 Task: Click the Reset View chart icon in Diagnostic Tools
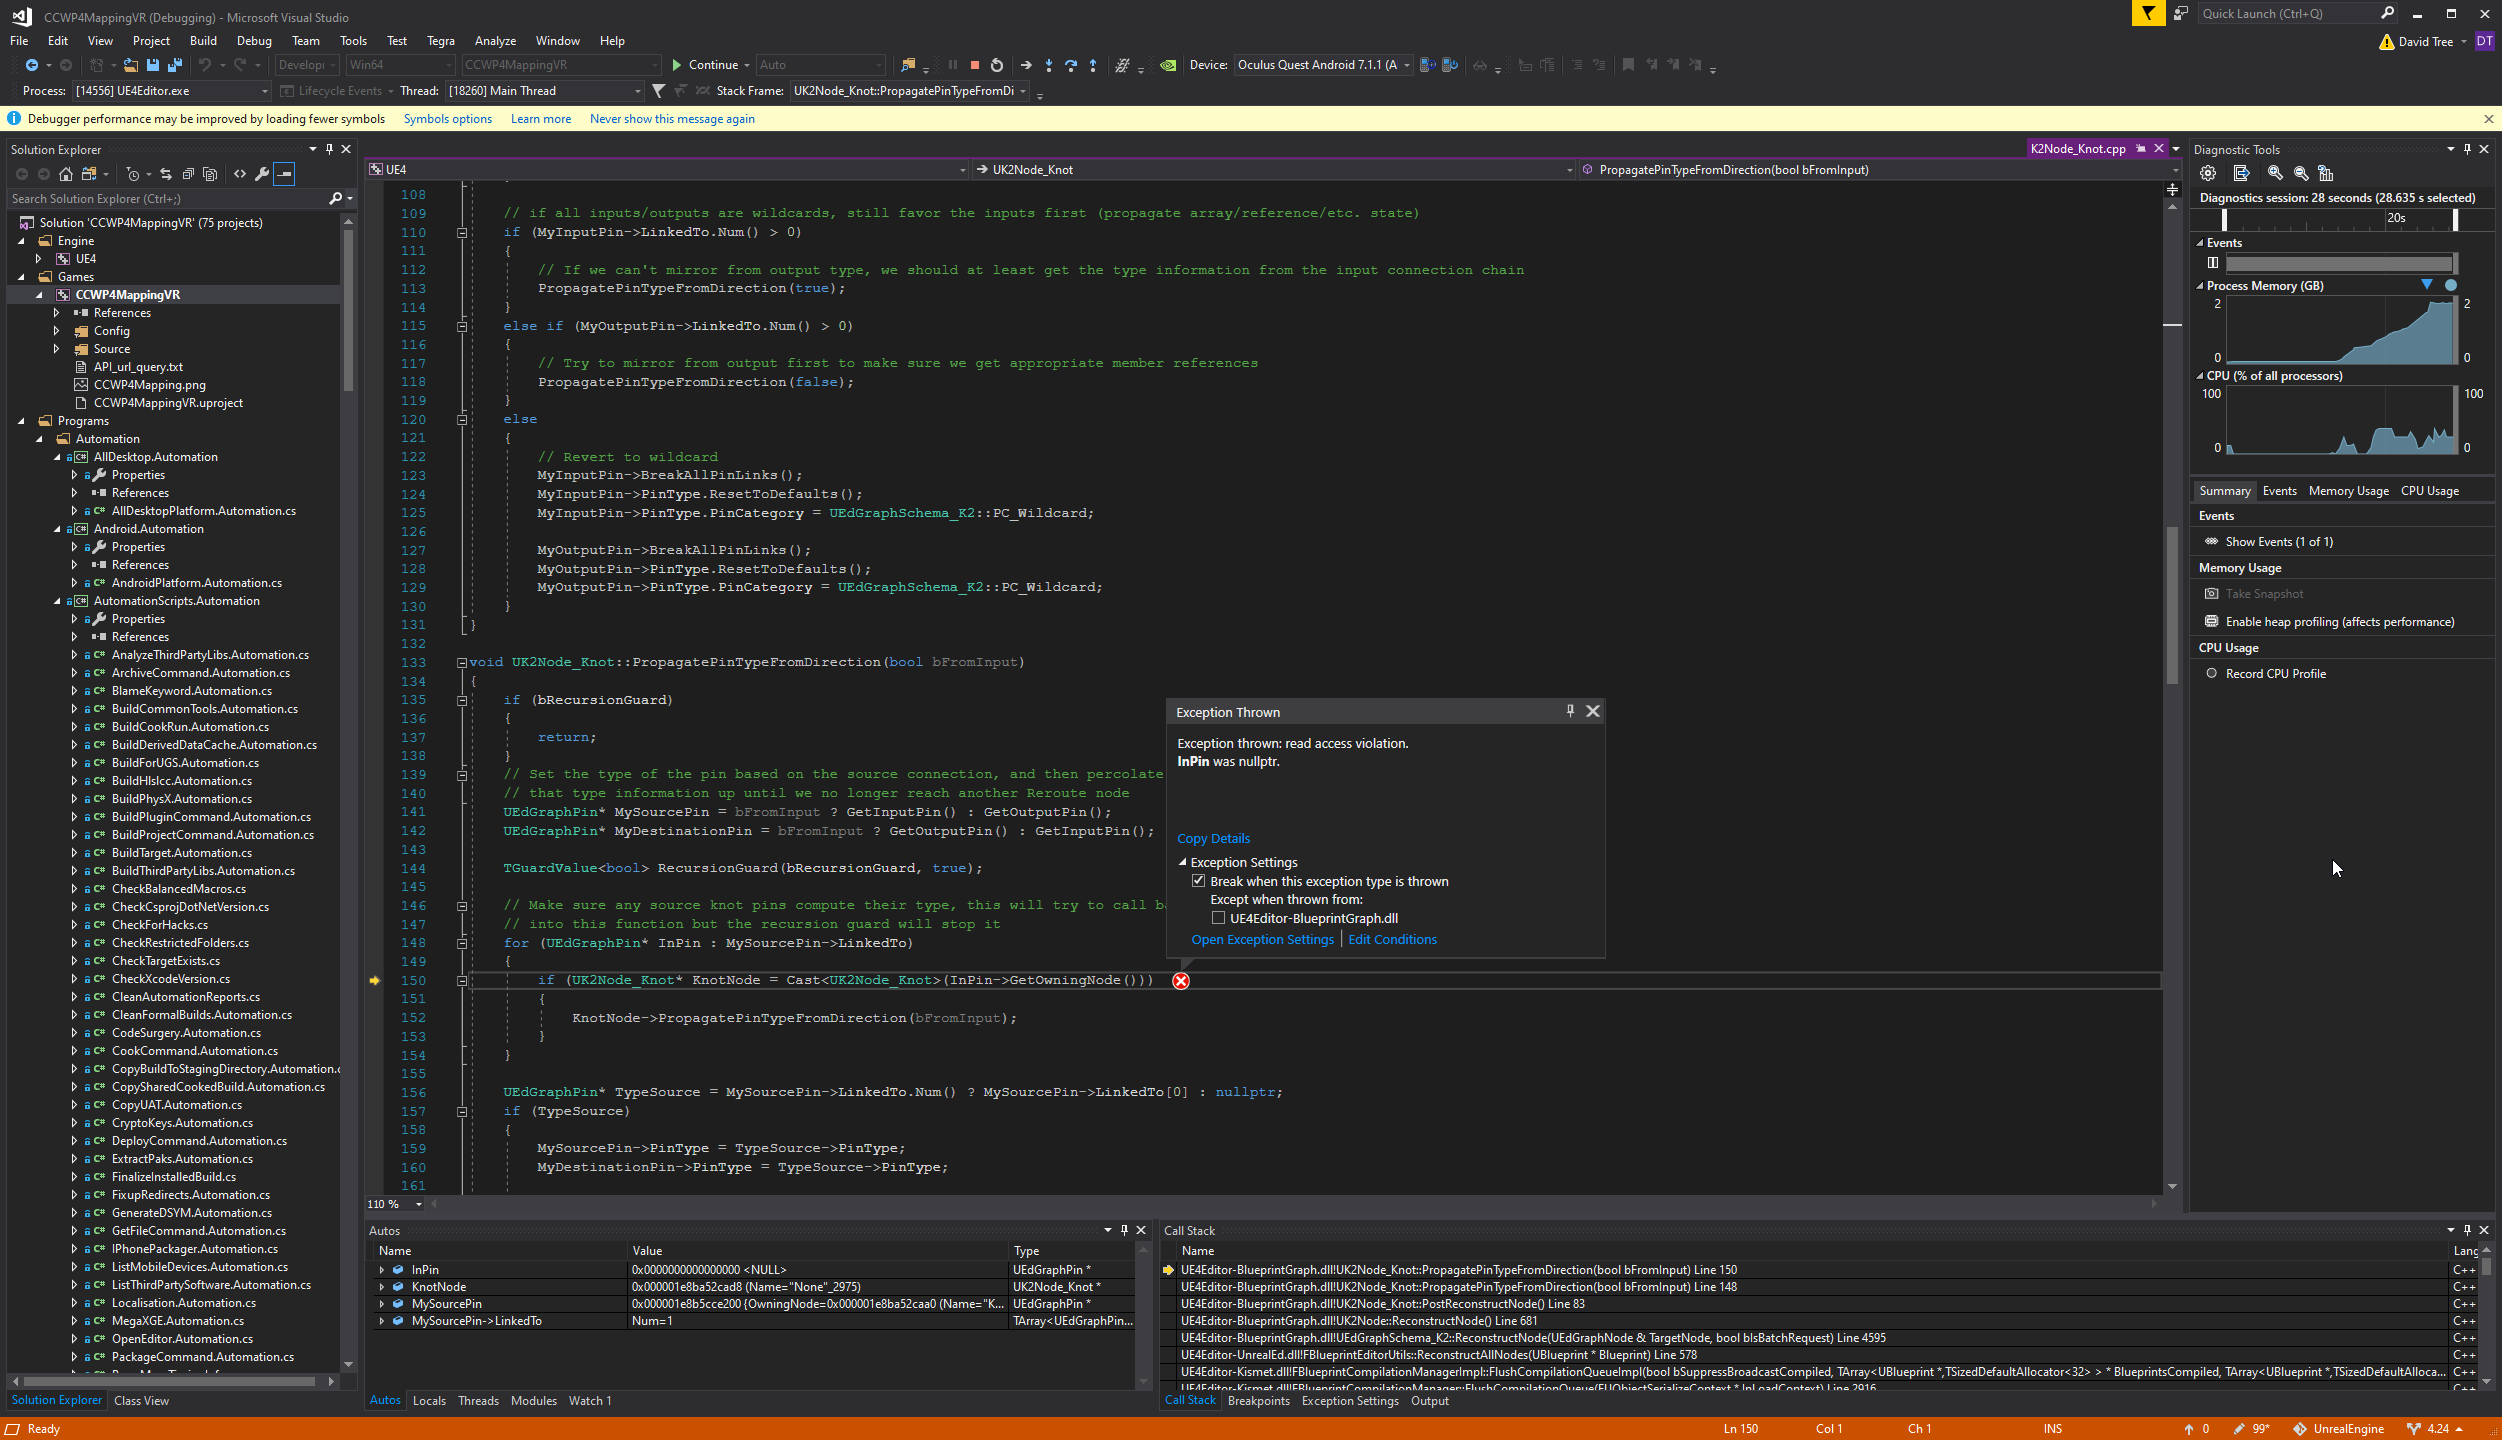[x=2325, y=173]
